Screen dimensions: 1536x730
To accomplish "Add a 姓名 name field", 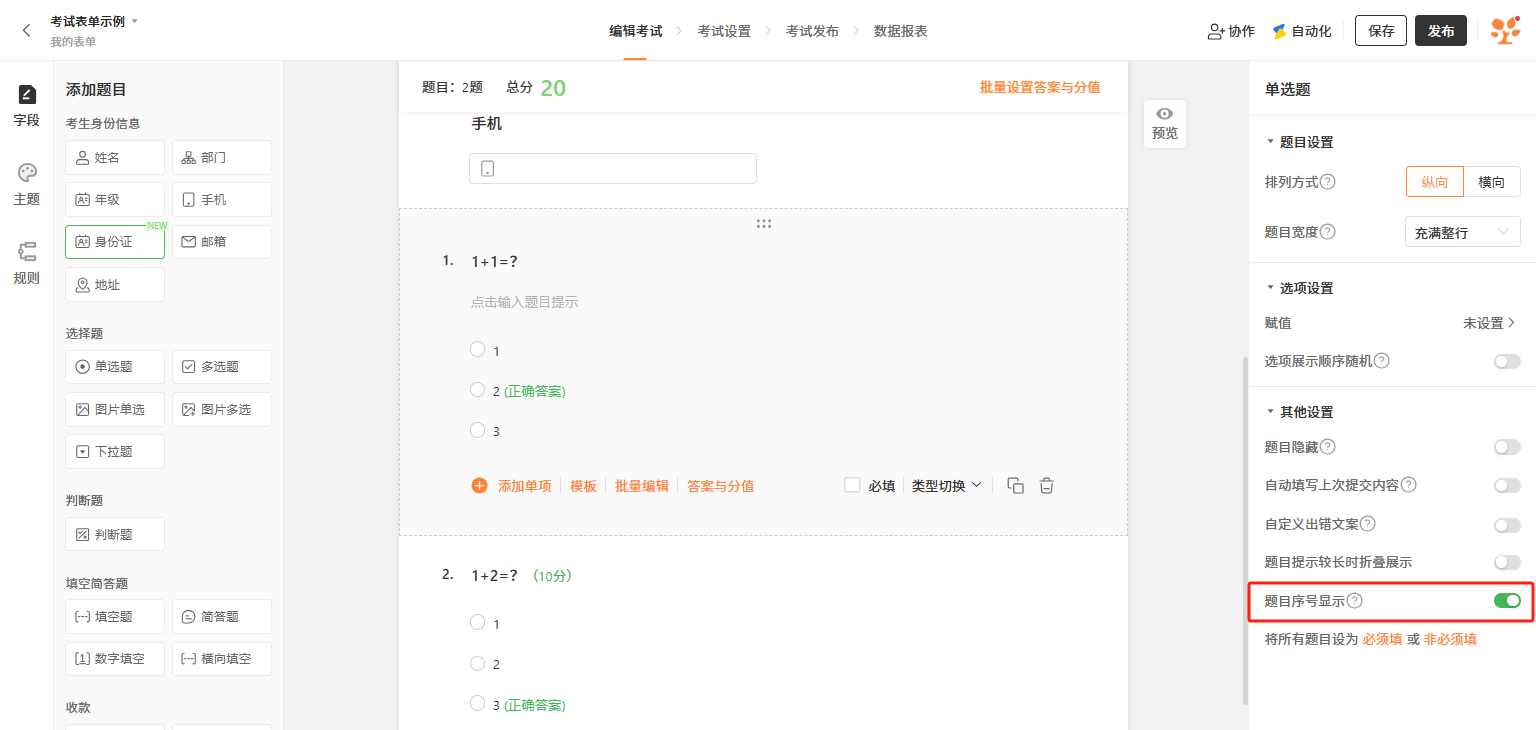I will (x=115, y=158).
